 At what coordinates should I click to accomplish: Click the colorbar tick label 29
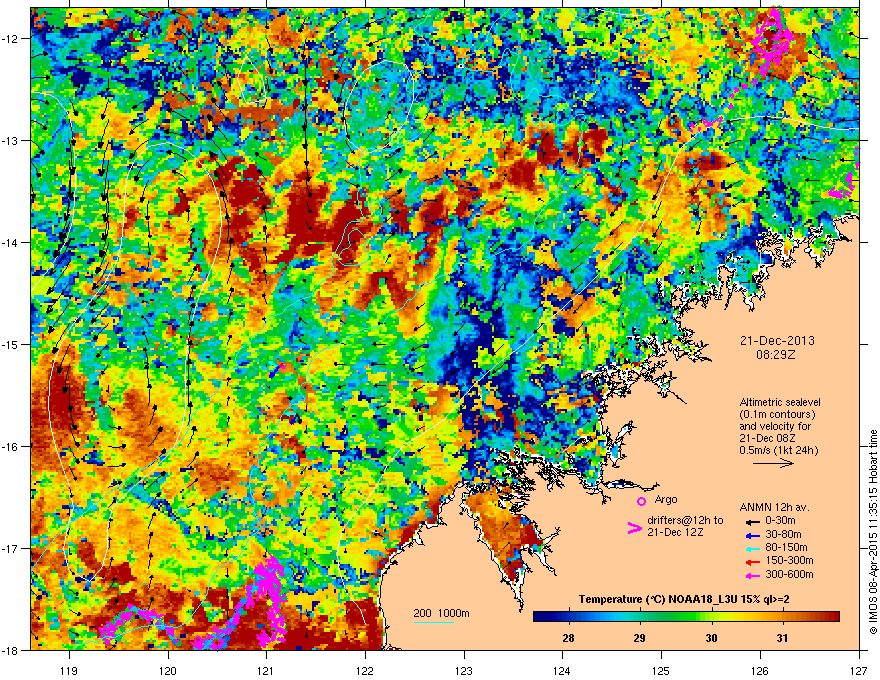[639, 638]
